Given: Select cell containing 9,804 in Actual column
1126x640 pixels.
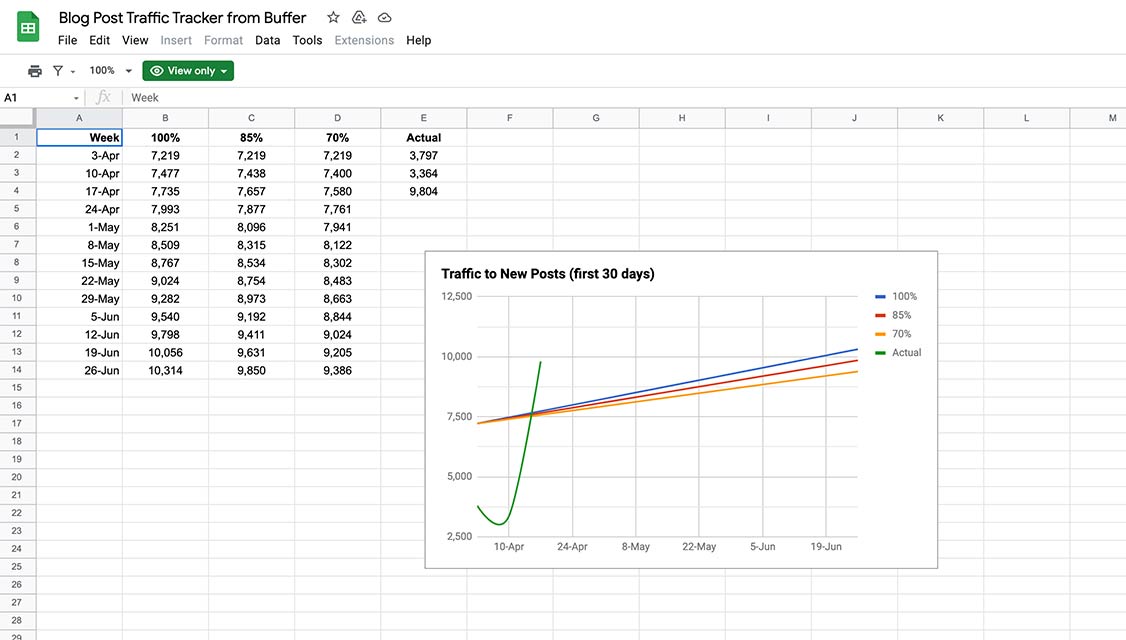Looking at the screenshot, I should click(x=424, y=191).
